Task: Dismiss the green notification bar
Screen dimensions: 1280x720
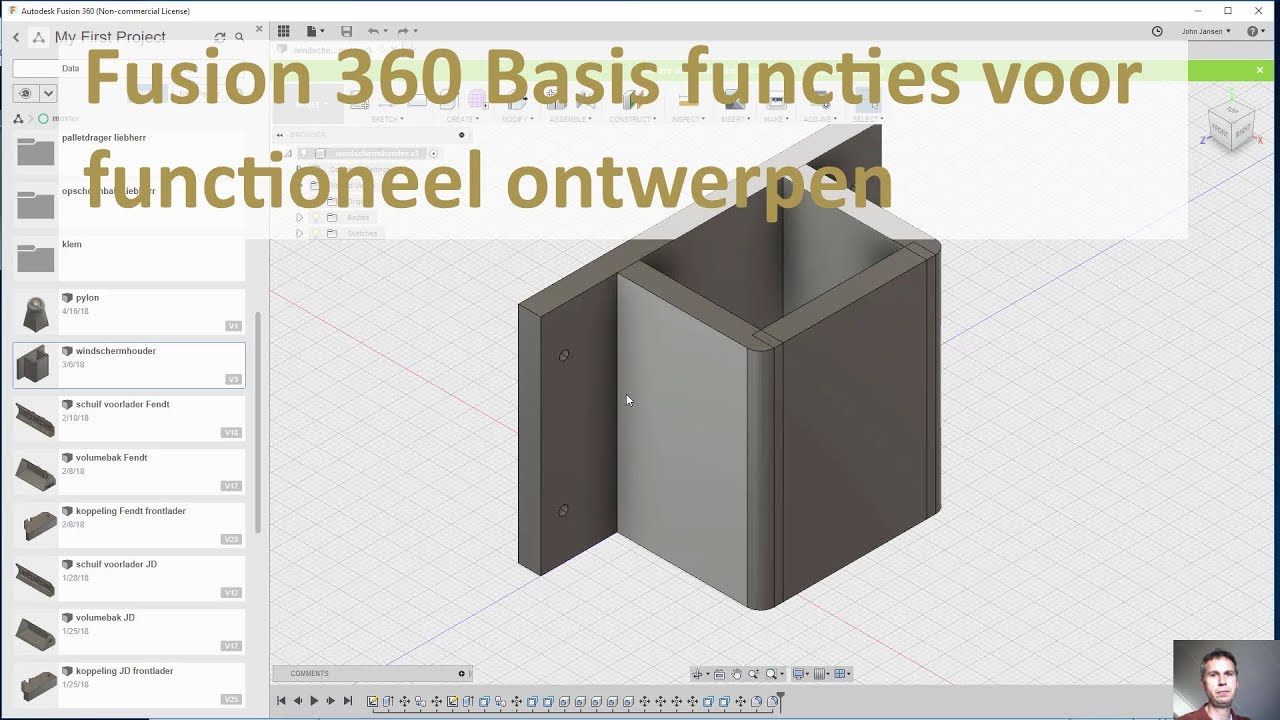Action: (x=1260, y=70)
